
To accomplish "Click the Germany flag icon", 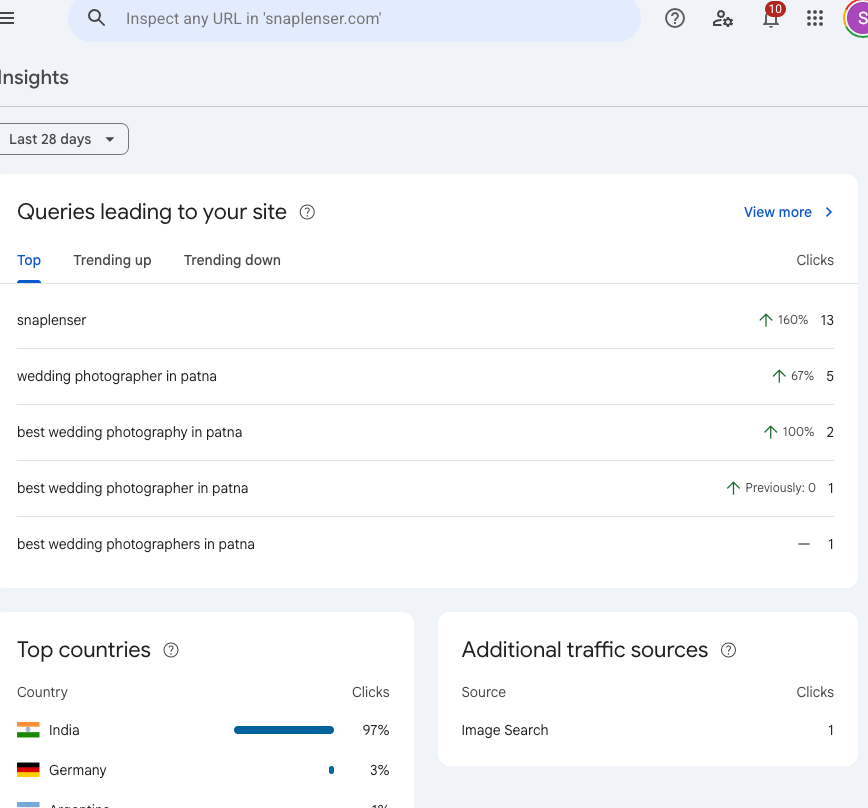I will click(x=28, y=770).
